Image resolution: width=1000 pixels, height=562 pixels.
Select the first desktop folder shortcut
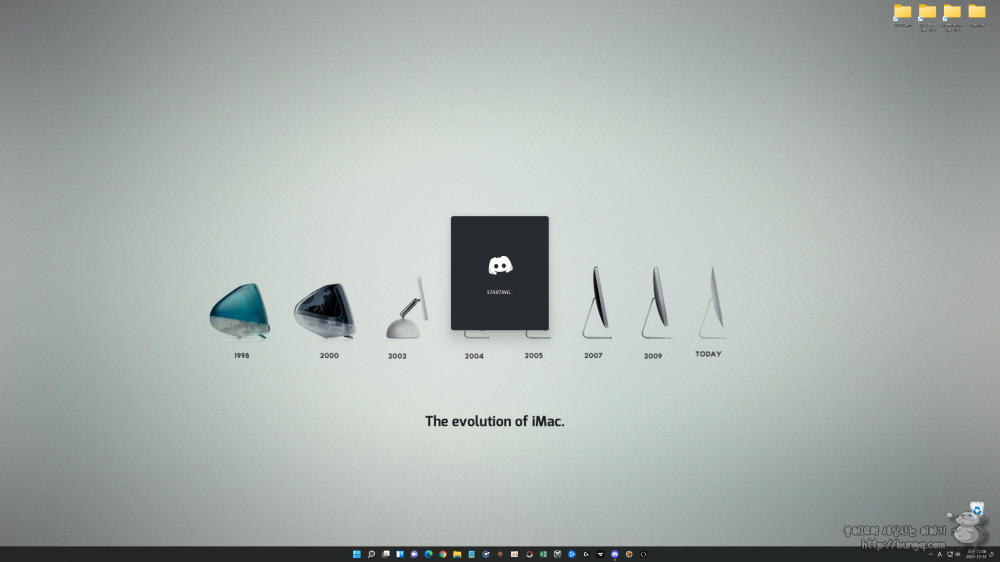(x=902, y=15)
